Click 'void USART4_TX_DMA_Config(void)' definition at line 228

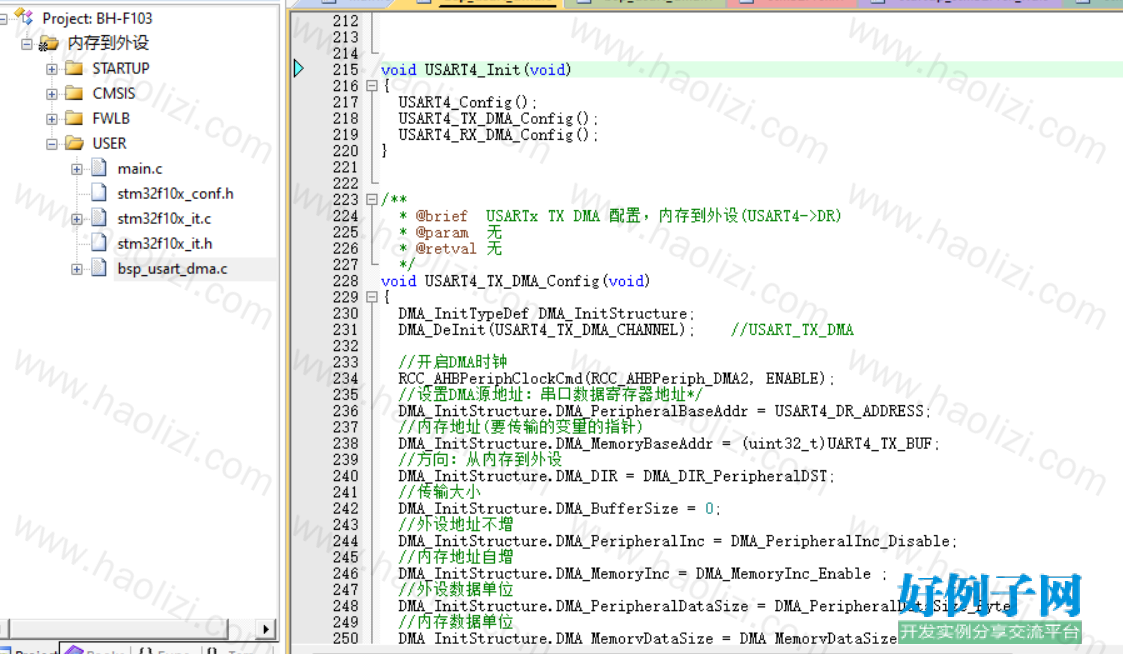pyautogui.click(x=516, y=281)
